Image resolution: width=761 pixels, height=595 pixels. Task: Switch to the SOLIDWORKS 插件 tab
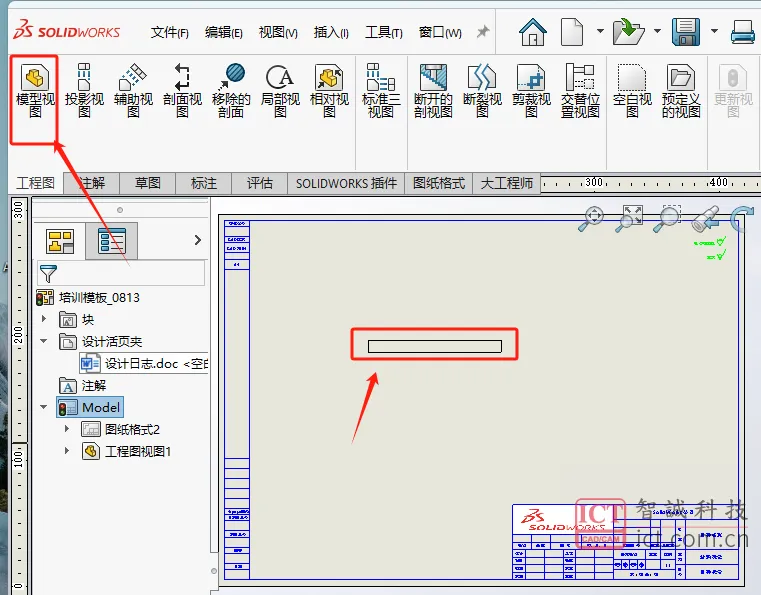[347, 183]
